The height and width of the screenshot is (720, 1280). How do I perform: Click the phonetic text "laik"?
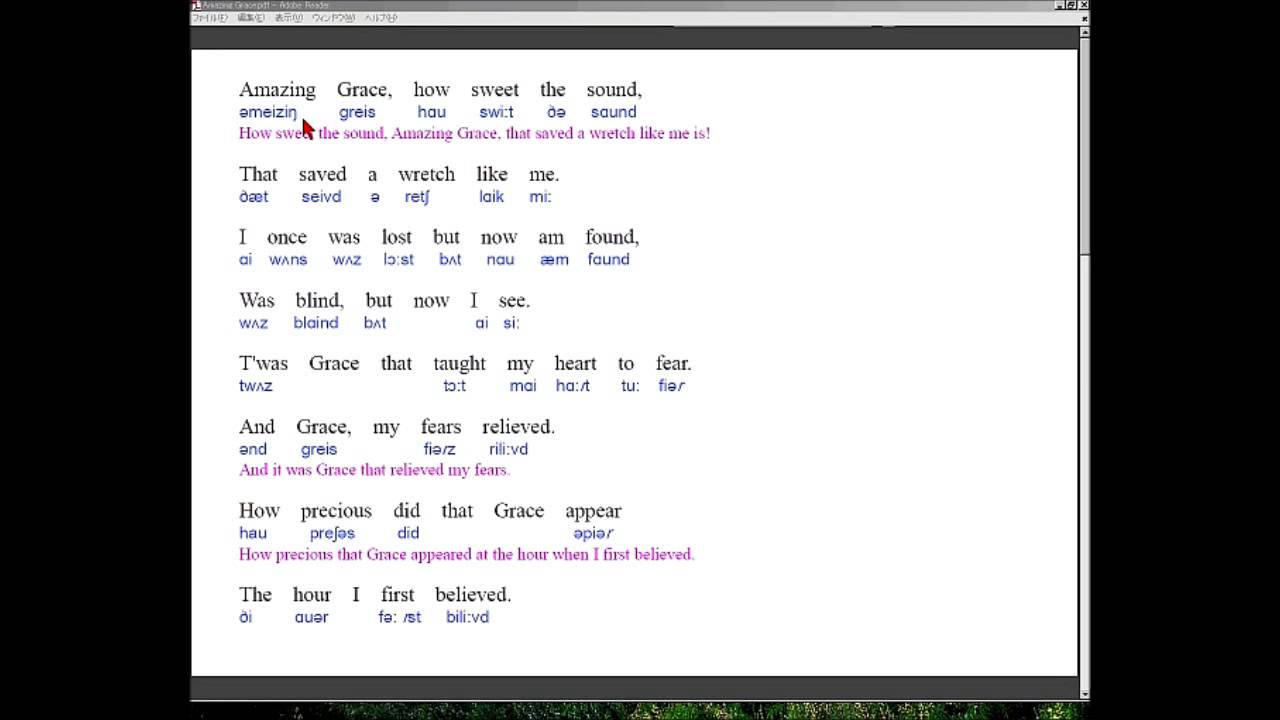(491, 197)
